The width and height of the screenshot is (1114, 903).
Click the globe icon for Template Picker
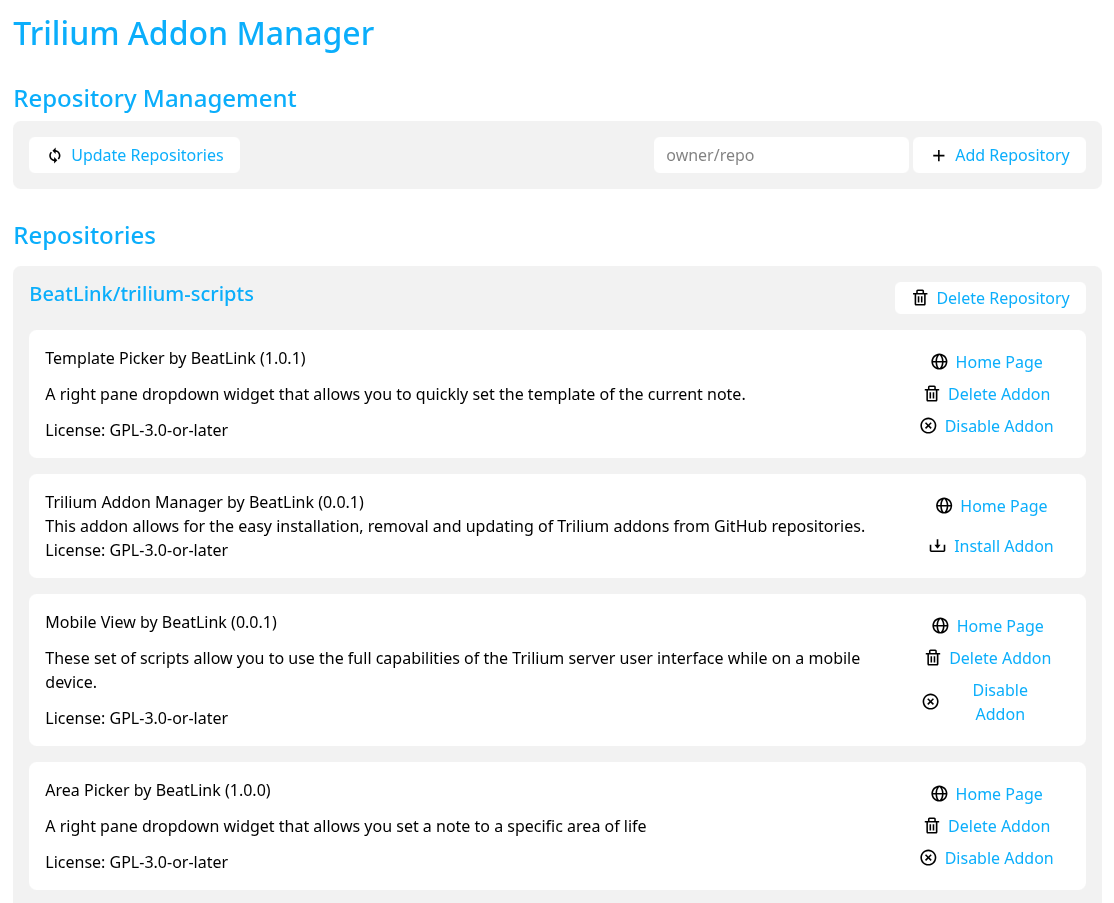click(939, 362)
